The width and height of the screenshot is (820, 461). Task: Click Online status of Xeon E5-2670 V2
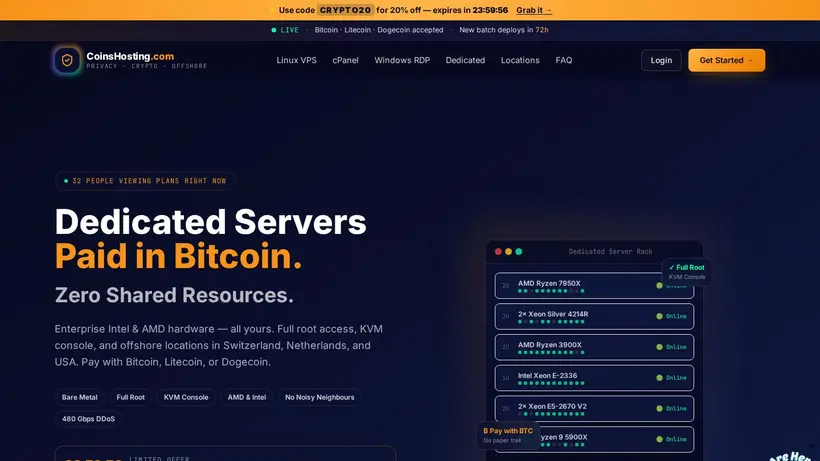[671, 408]
